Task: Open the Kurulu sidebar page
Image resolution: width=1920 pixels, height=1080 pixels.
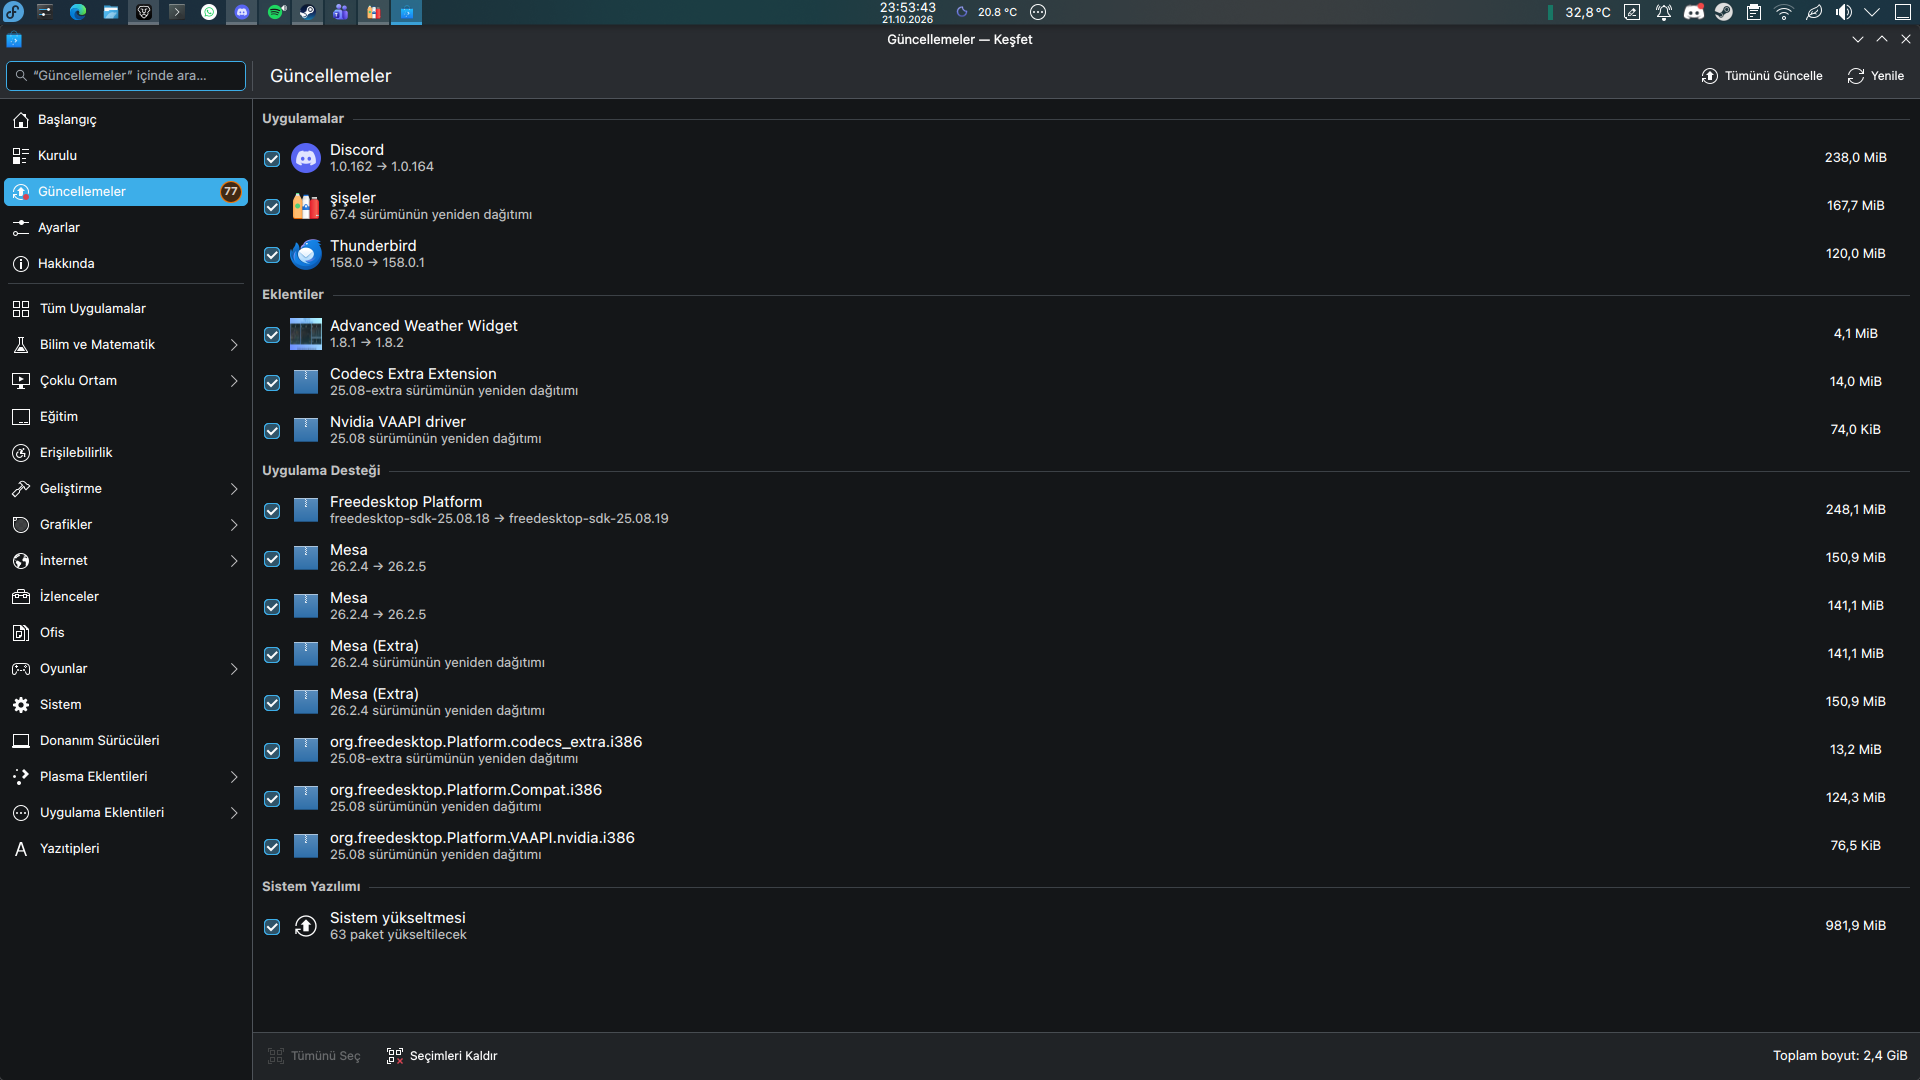Action: 126,156
